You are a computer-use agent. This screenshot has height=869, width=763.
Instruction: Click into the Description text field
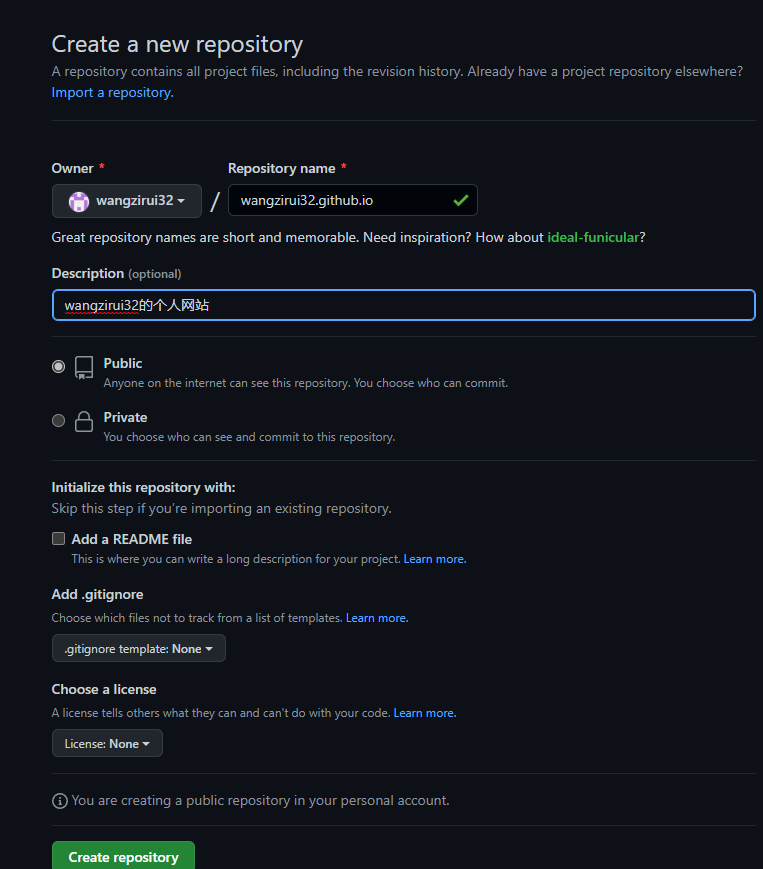[x=403, y=305]
